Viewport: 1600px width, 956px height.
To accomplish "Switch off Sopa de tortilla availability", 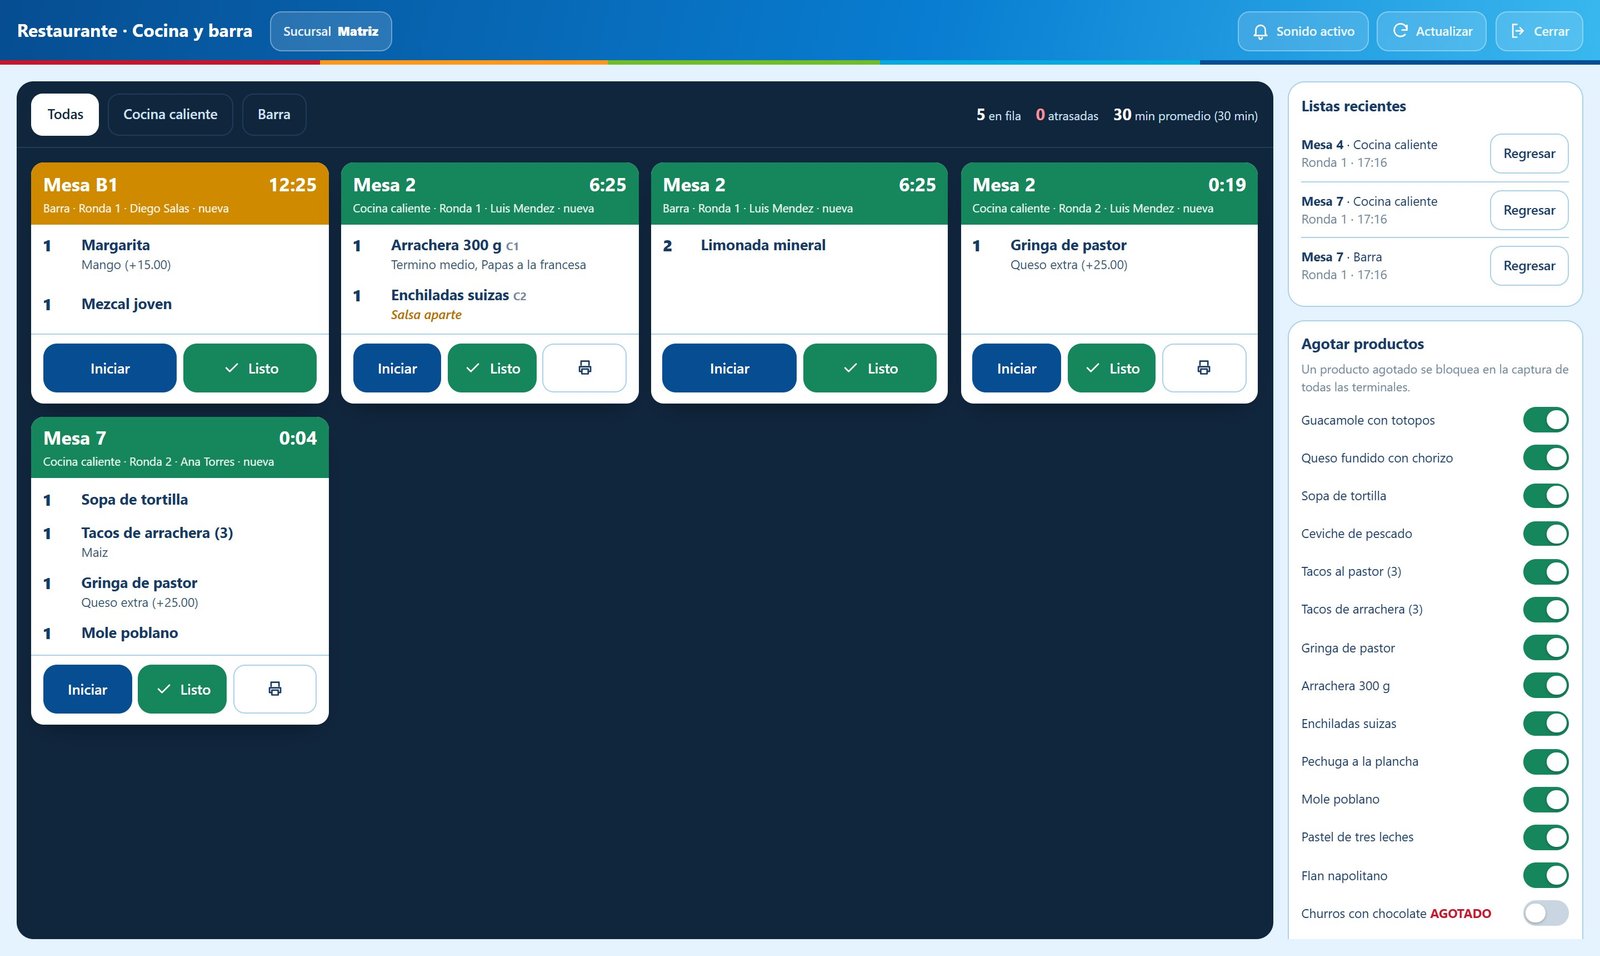I will coord(1546,496).
